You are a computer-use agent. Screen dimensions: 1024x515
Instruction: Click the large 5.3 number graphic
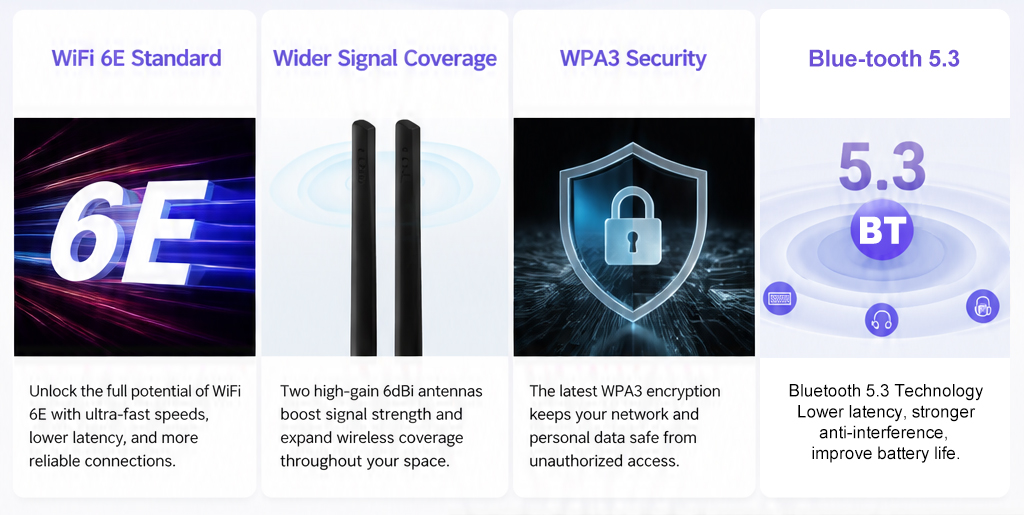click(x=882, y=168)
